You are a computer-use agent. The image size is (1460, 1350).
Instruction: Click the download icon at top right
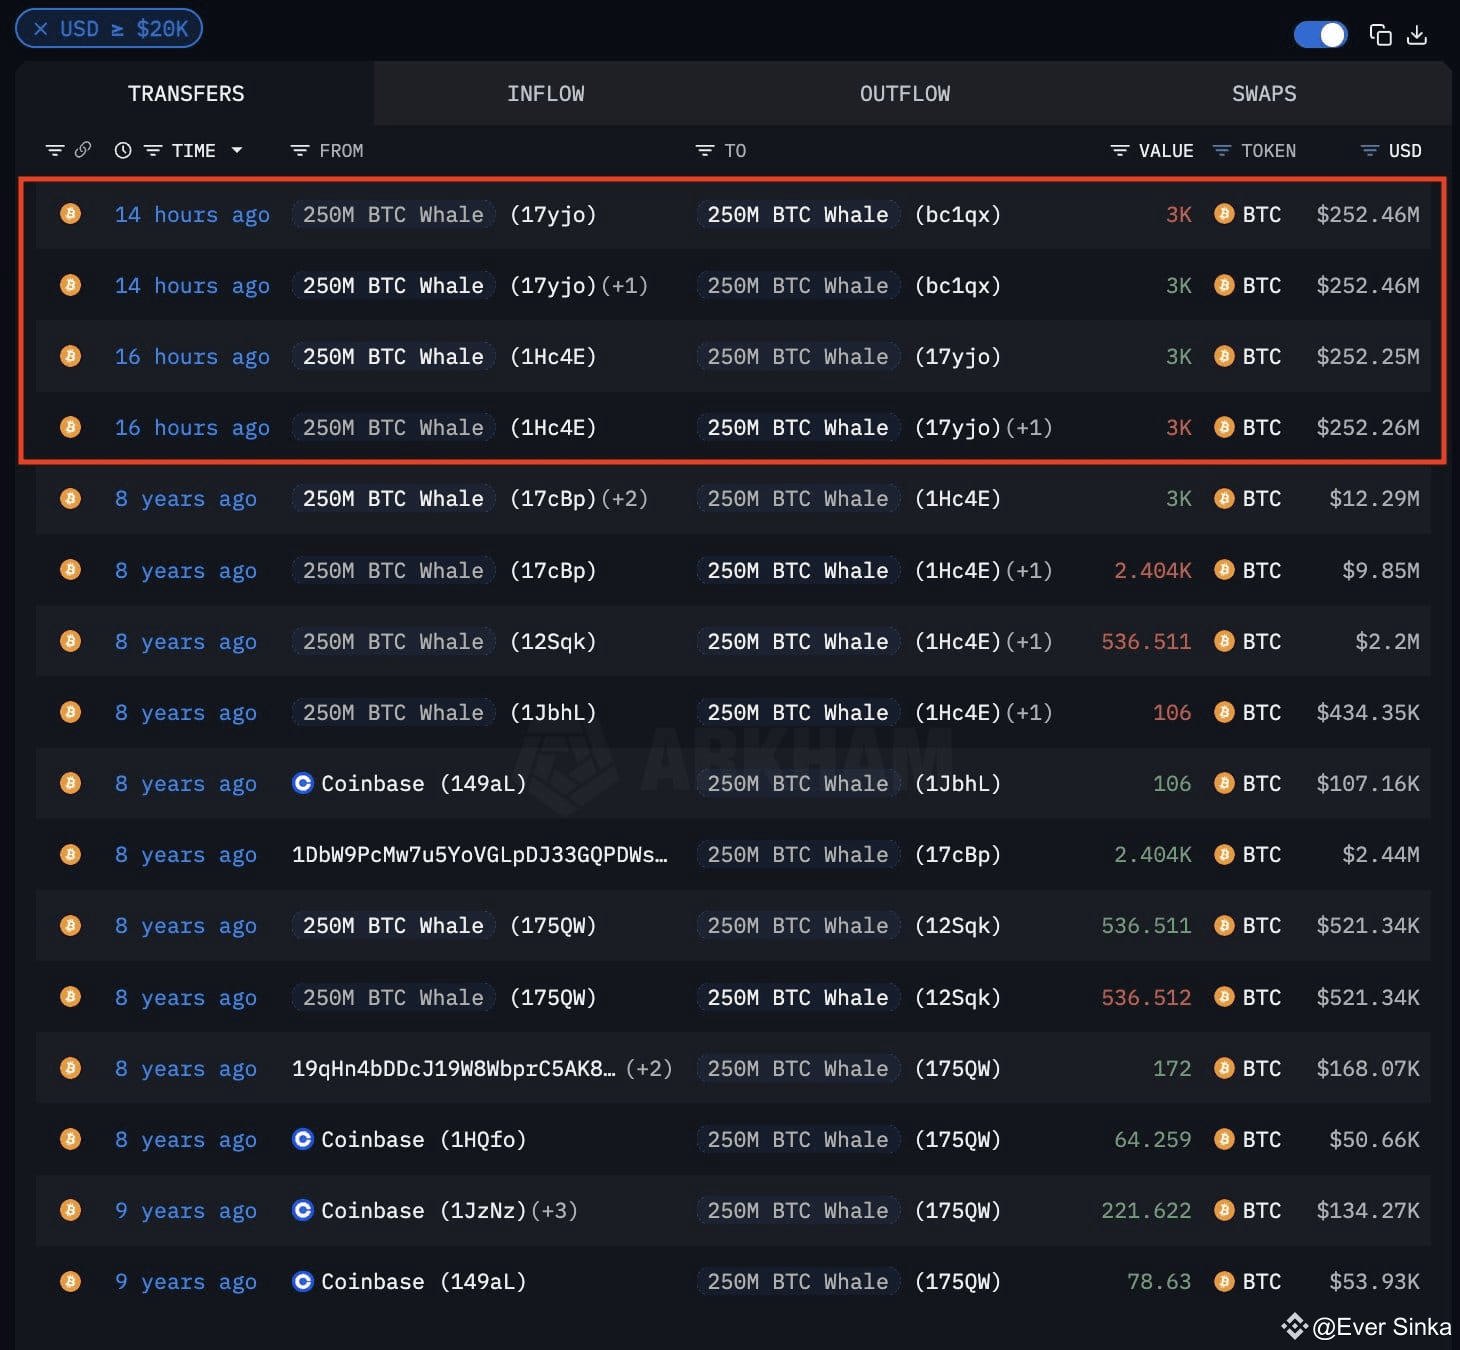coord(1418,34)
